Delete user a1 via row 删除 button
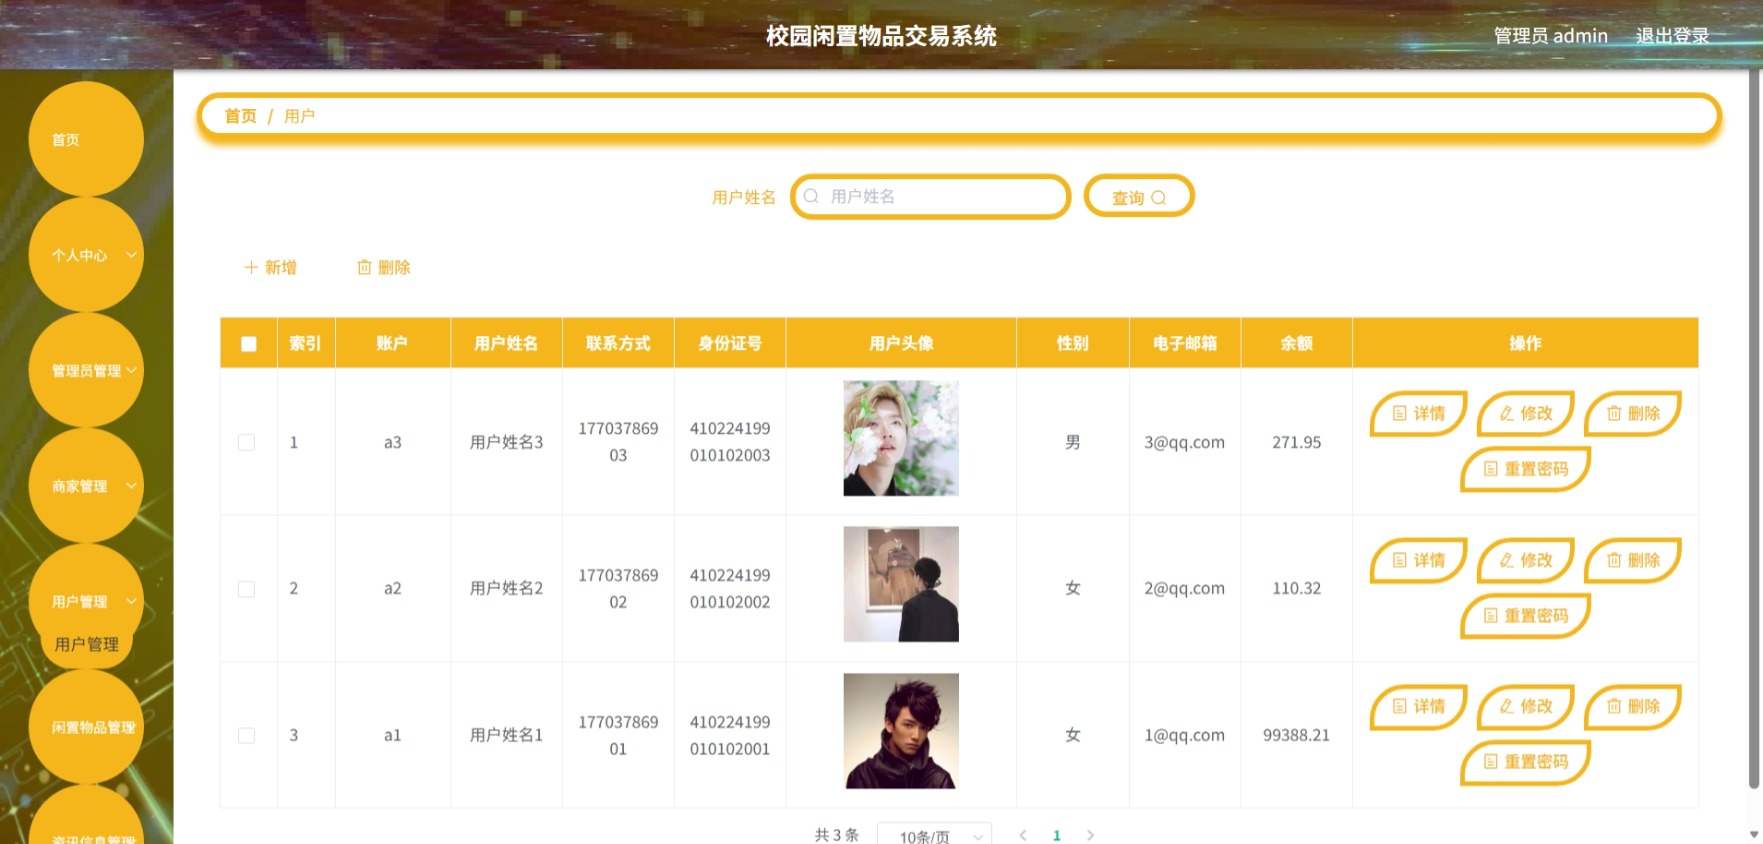Image resolution: width=1763 pixels, height=844 pixels. pyautogui.click(x=1633, y=706)
